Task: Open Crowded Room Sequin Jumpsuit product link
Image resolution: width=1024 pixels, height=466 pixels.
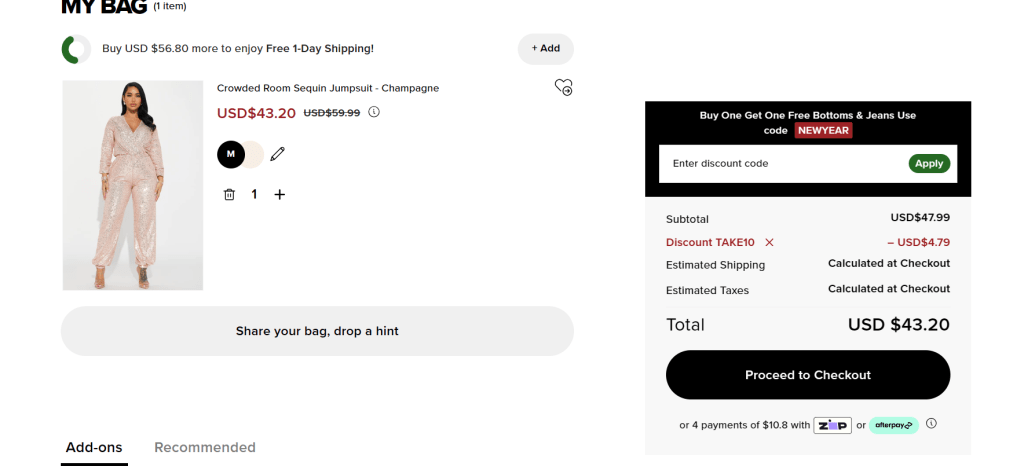Action: click(x=328, y=88)
